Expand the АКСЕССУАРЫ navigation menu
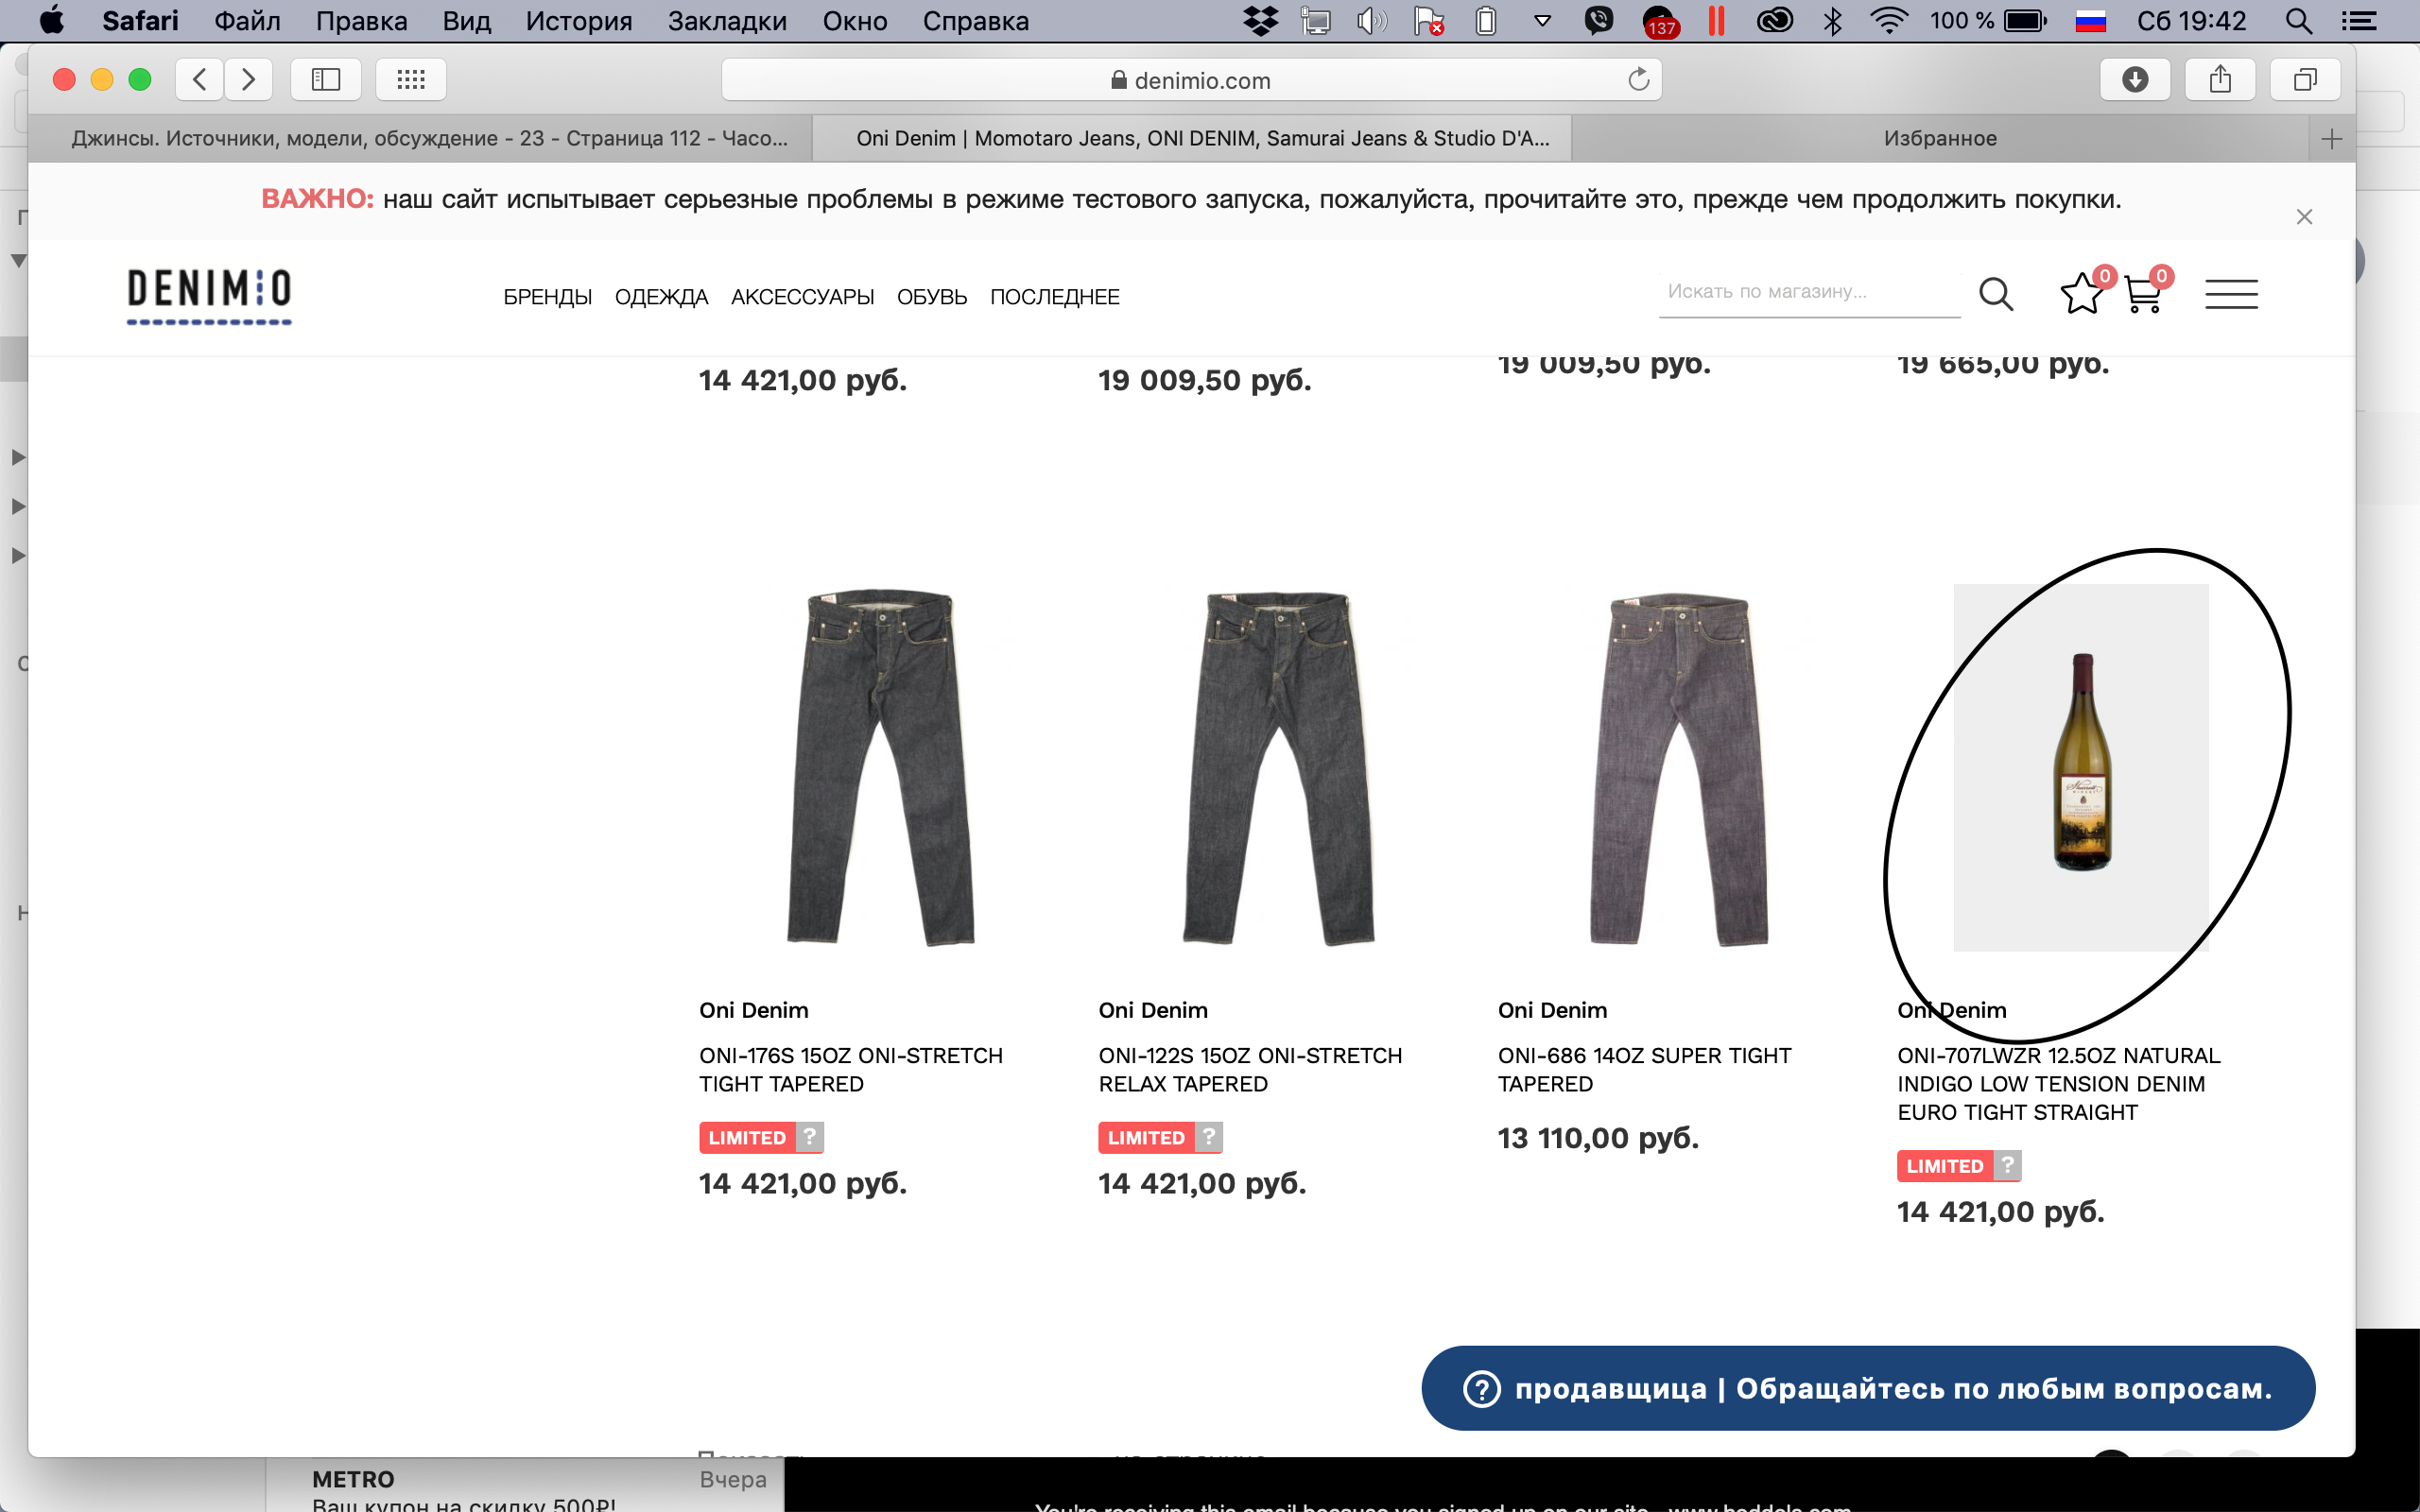The height and width of the screenshot is (1512, 2420). tap(802, 297)
